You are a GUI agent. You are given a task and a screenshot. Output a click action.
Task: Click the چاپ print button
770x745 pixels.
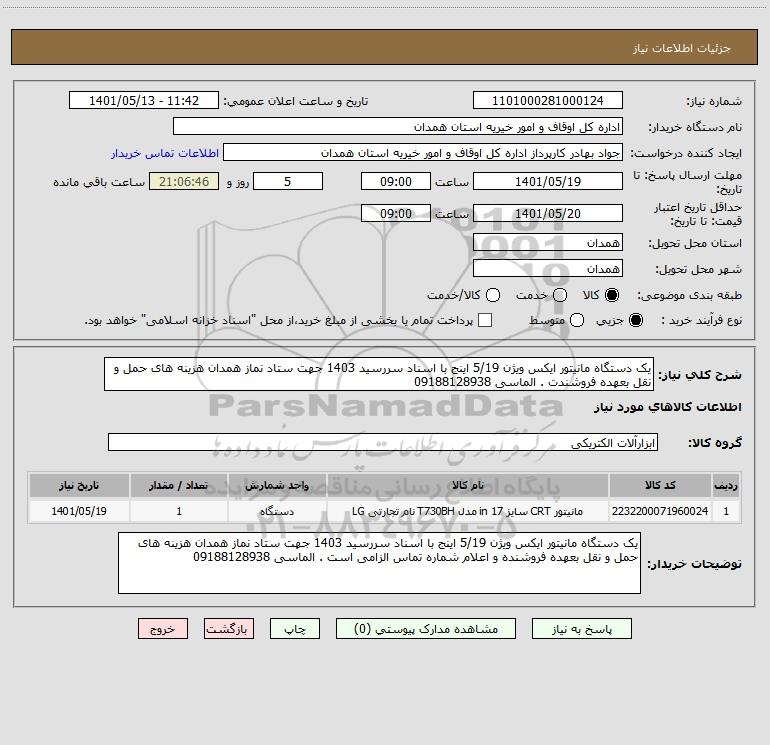click(295, 629)
